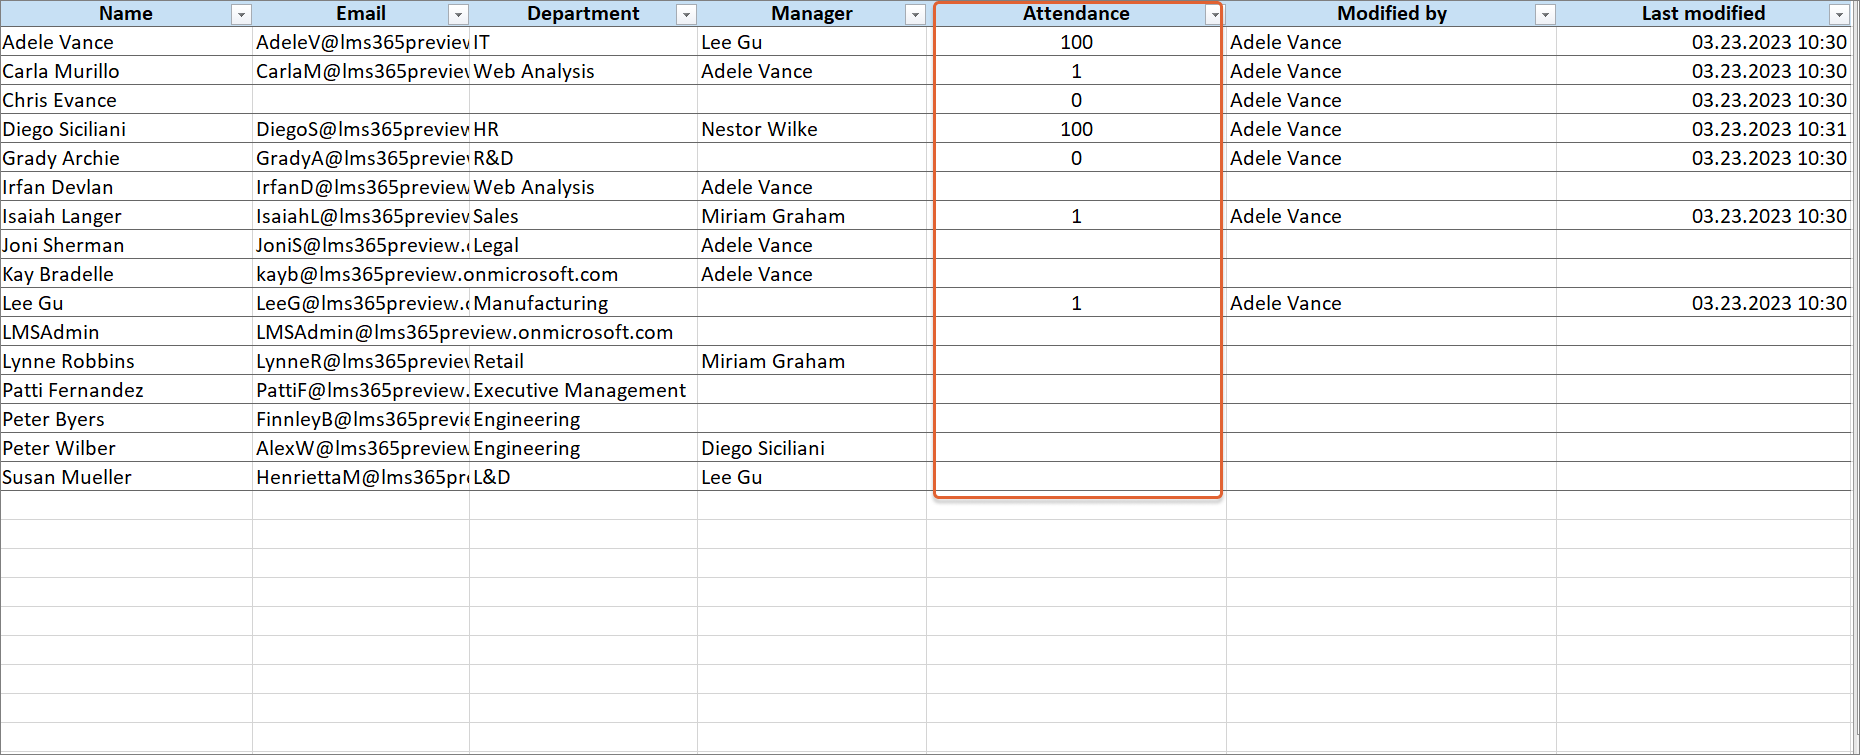Click the Executive Management department cell
Screen dimensions: 1860x755
[x=580, y=390]
